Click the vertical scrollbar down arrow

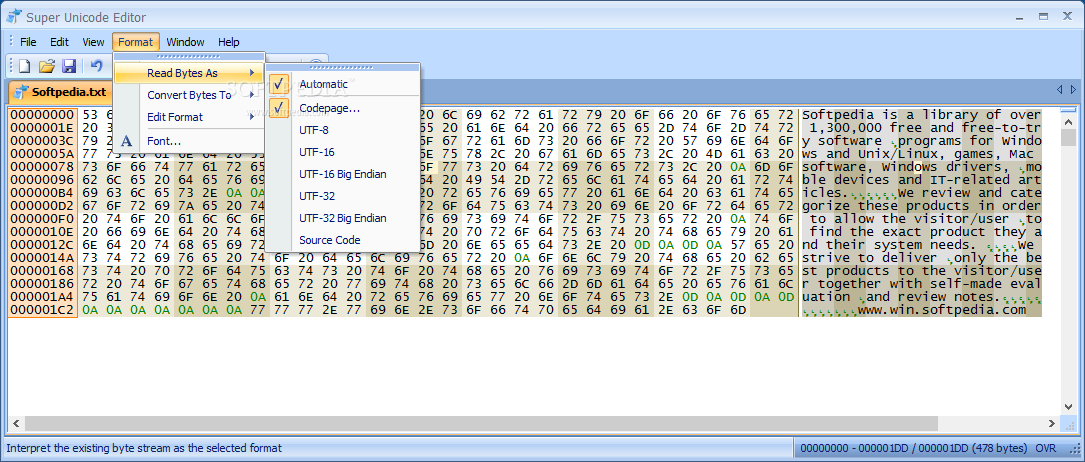click(x=1069, y=407)
